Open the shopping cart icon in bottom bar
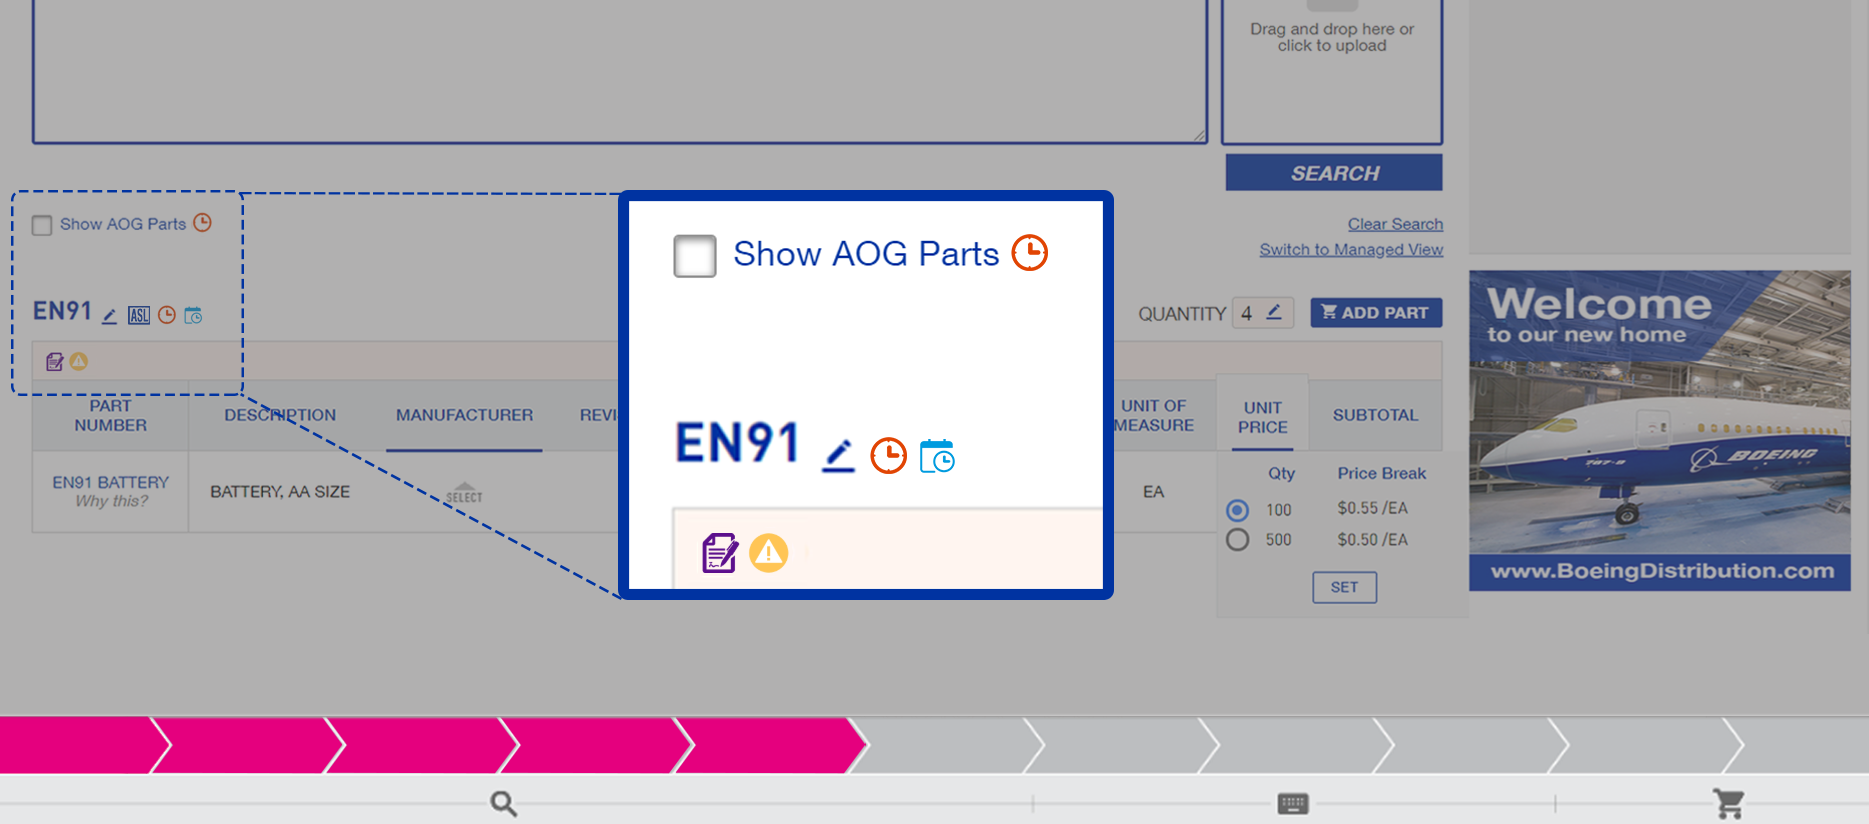 pyautogui.click(x=1729, y=803)
